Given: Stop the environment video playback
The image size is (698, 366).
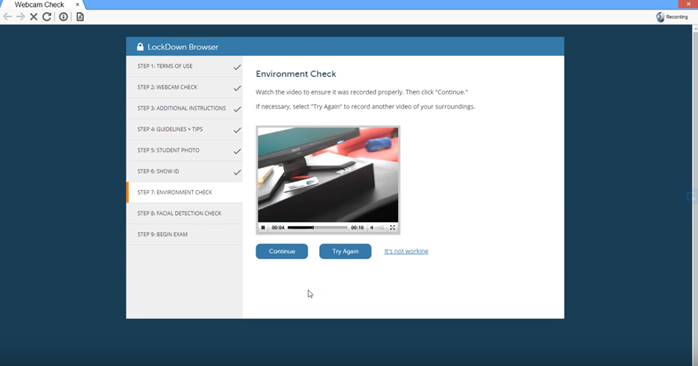Looking at the screenshot, I should click(263, 228).
